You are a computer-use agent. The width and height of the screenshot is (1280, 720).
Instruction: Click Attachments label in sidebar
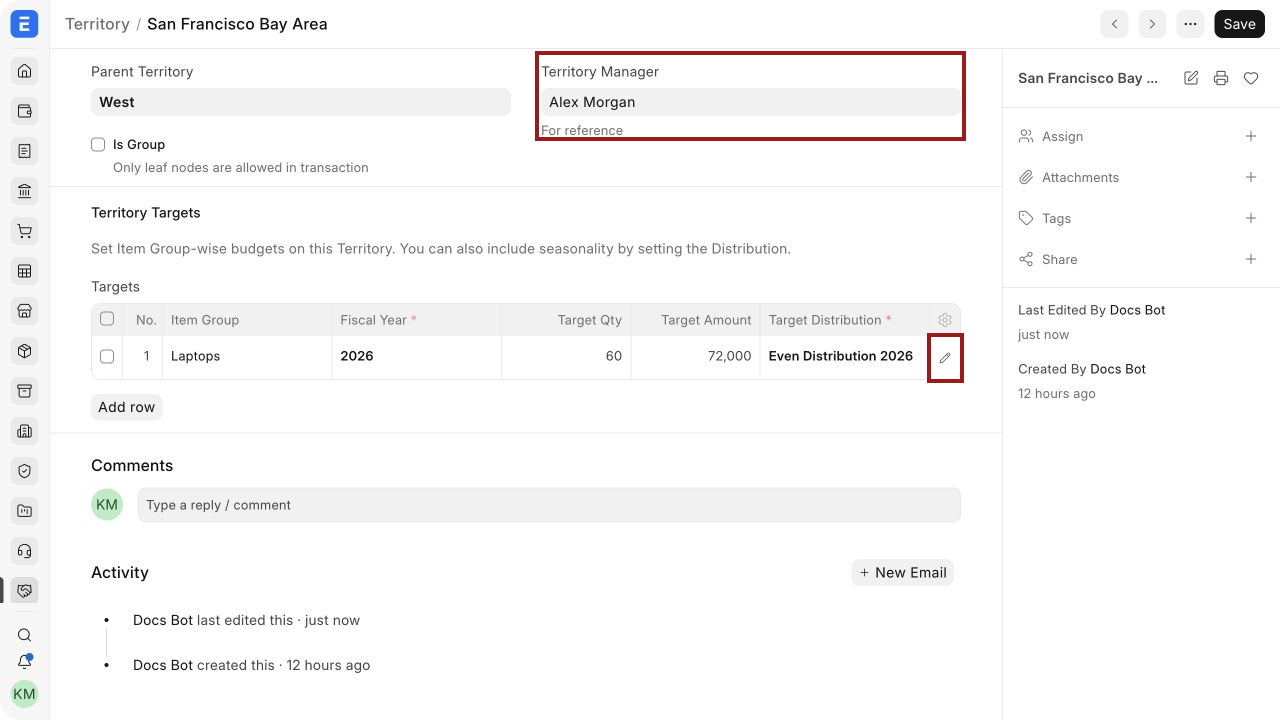1080,177
